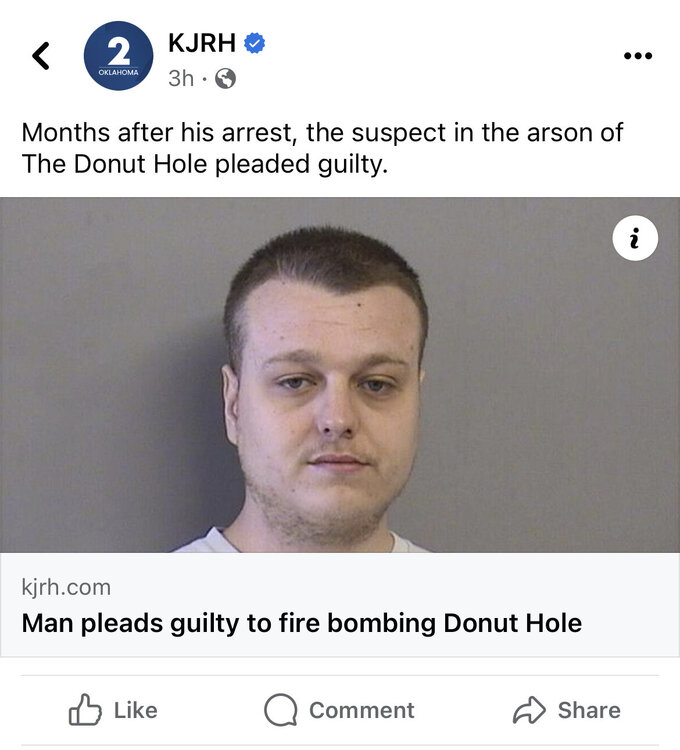Click the globe public audience icon

coord(226,78)
